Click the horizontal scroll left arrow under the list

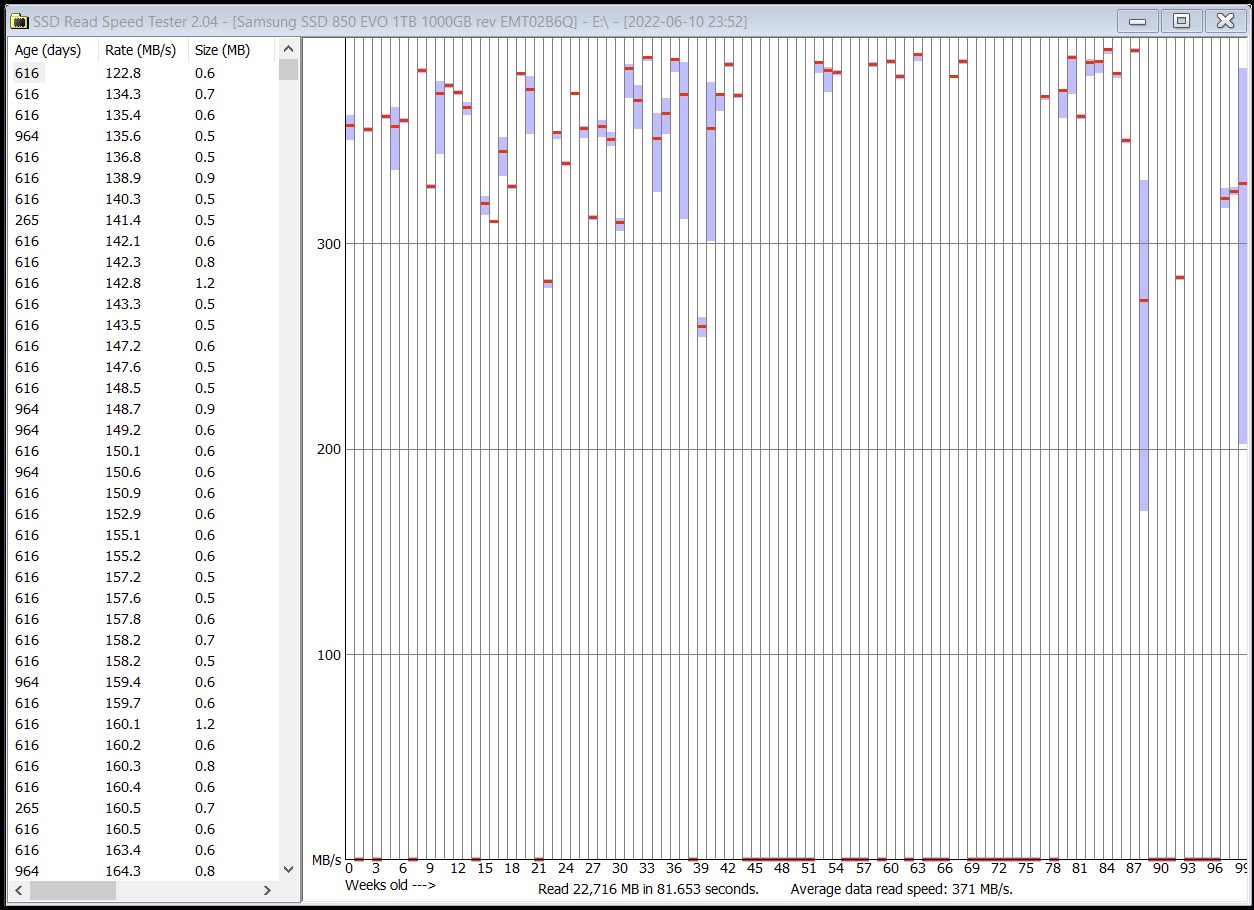click(x=19, y=890)
